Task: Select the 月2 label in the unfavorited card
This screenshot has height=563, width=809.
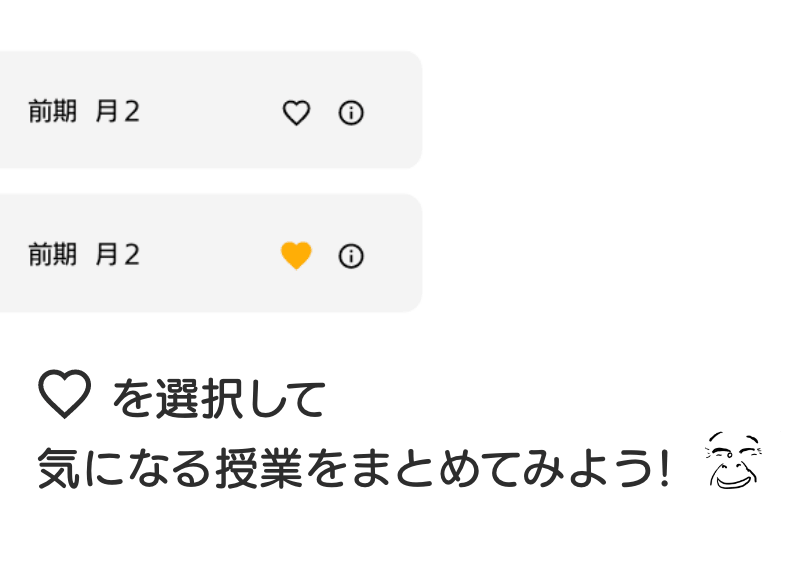Action: [x=117, y=112]
